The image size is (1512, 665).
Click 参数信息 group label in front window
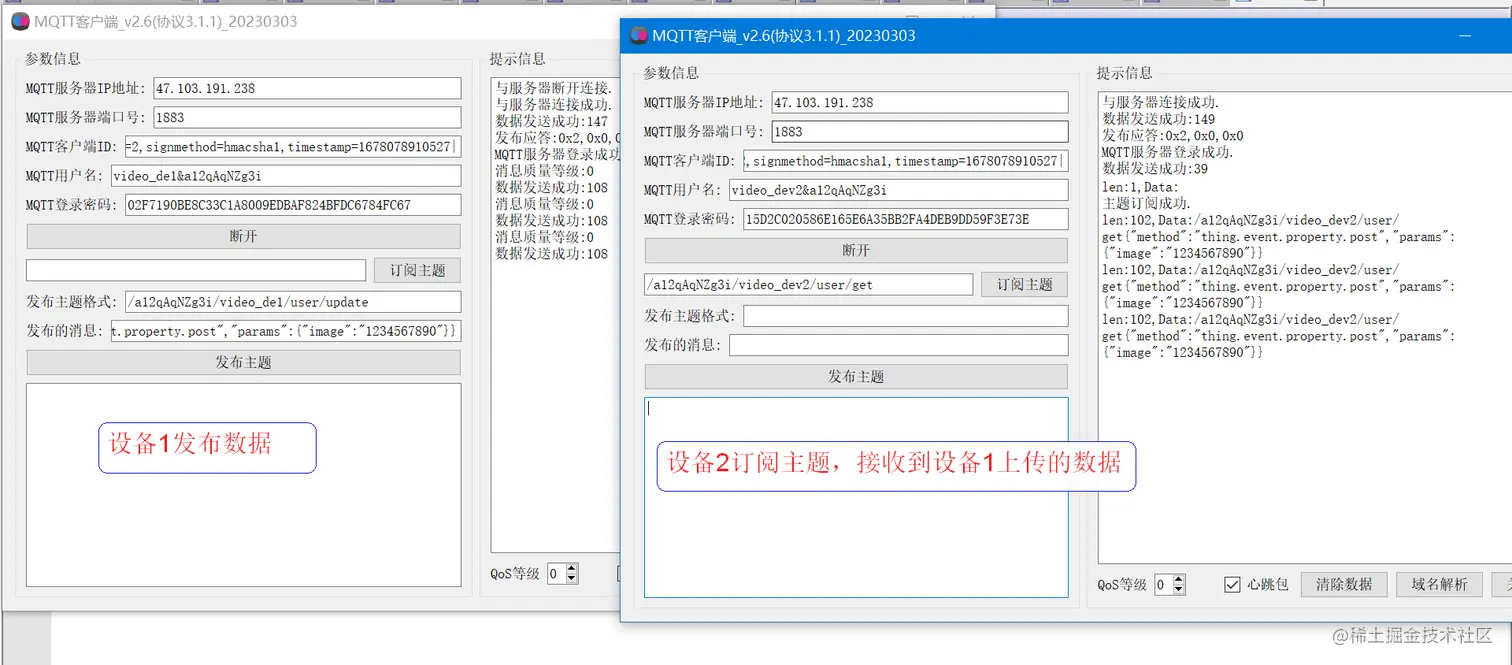click(671, 73)
